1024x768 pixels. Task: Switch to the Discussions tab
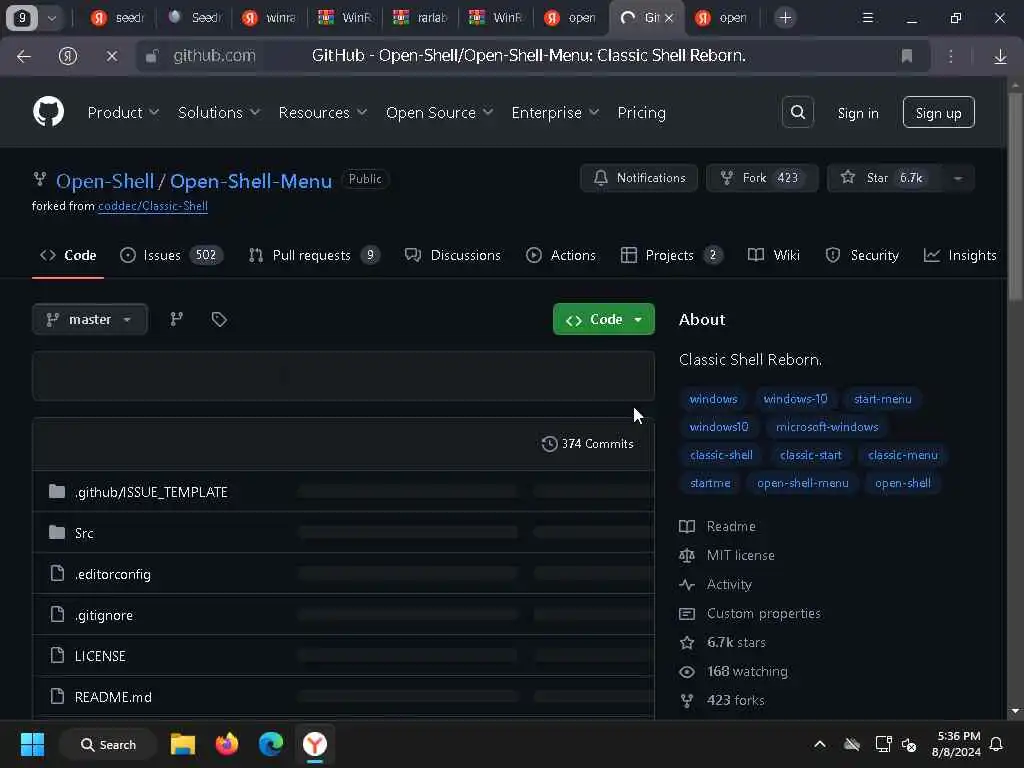(x=453, y=255)
